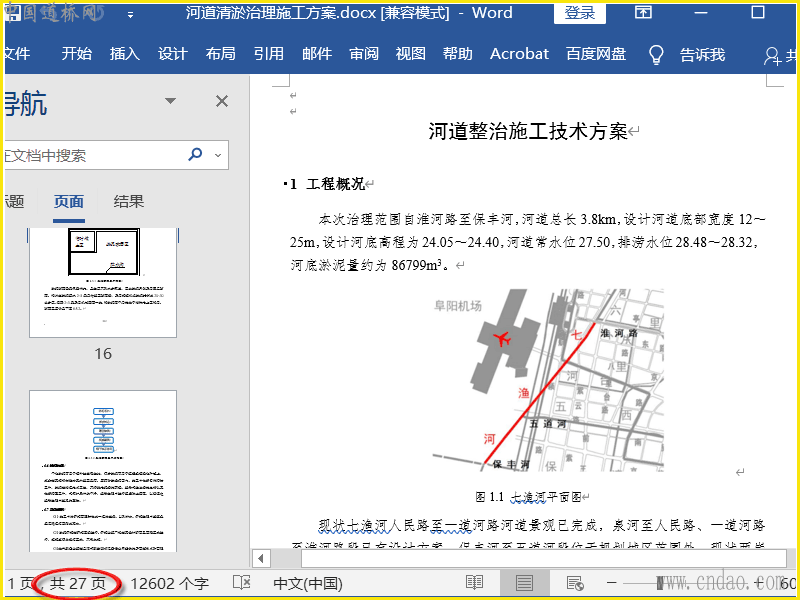The width and height of the screenshot is (800, 600).
Task: Click the 12602 个字 word count
Action: click(170, 583)
